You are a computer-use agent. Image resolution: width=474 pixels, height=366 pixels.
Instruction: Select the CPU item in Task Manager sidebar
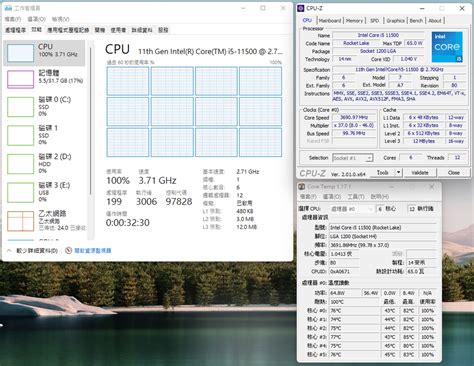pos(44,53)
